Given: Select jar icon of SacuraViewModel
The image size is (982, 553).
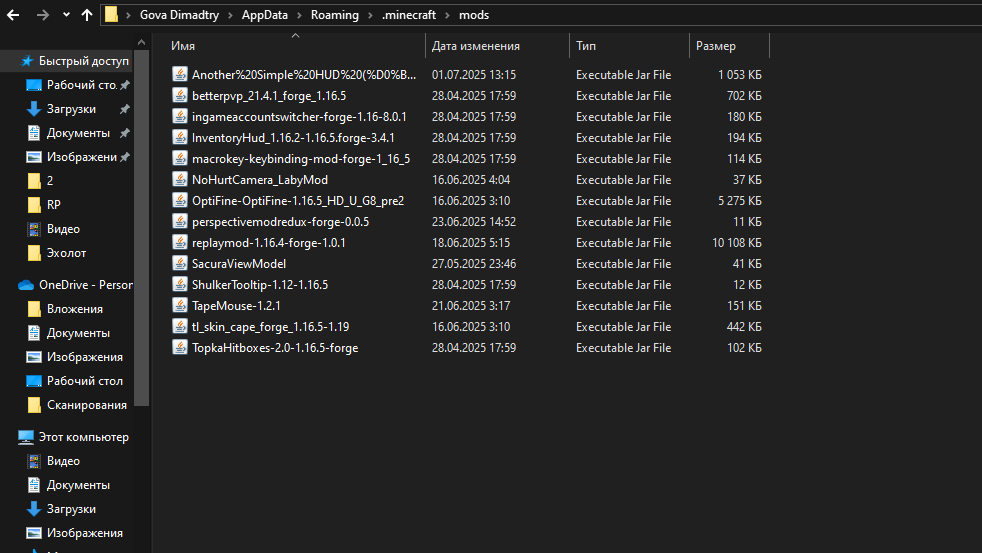Looking at the screenshot, I should click(180, 263).
